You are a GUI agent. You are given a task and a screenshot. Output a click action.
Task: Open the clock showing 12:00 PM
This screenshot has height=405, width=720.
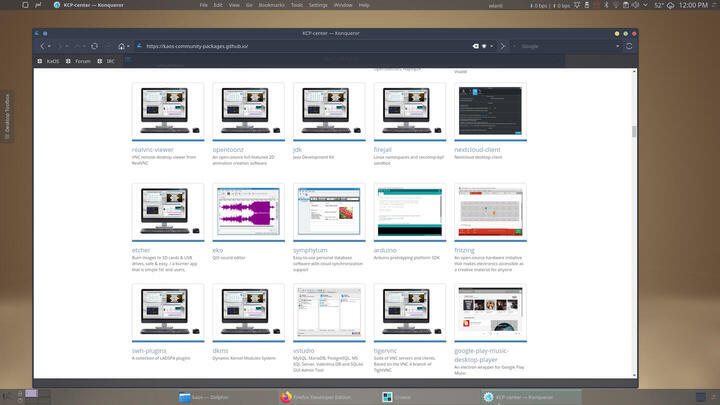[693, 5]
